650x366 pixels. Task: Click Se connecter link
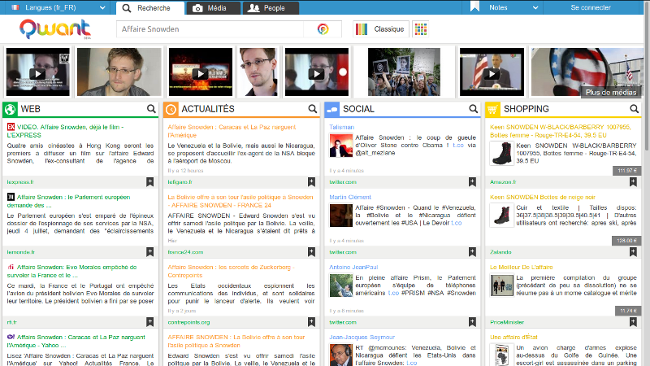pyautogui.click(x=590, y=7)
